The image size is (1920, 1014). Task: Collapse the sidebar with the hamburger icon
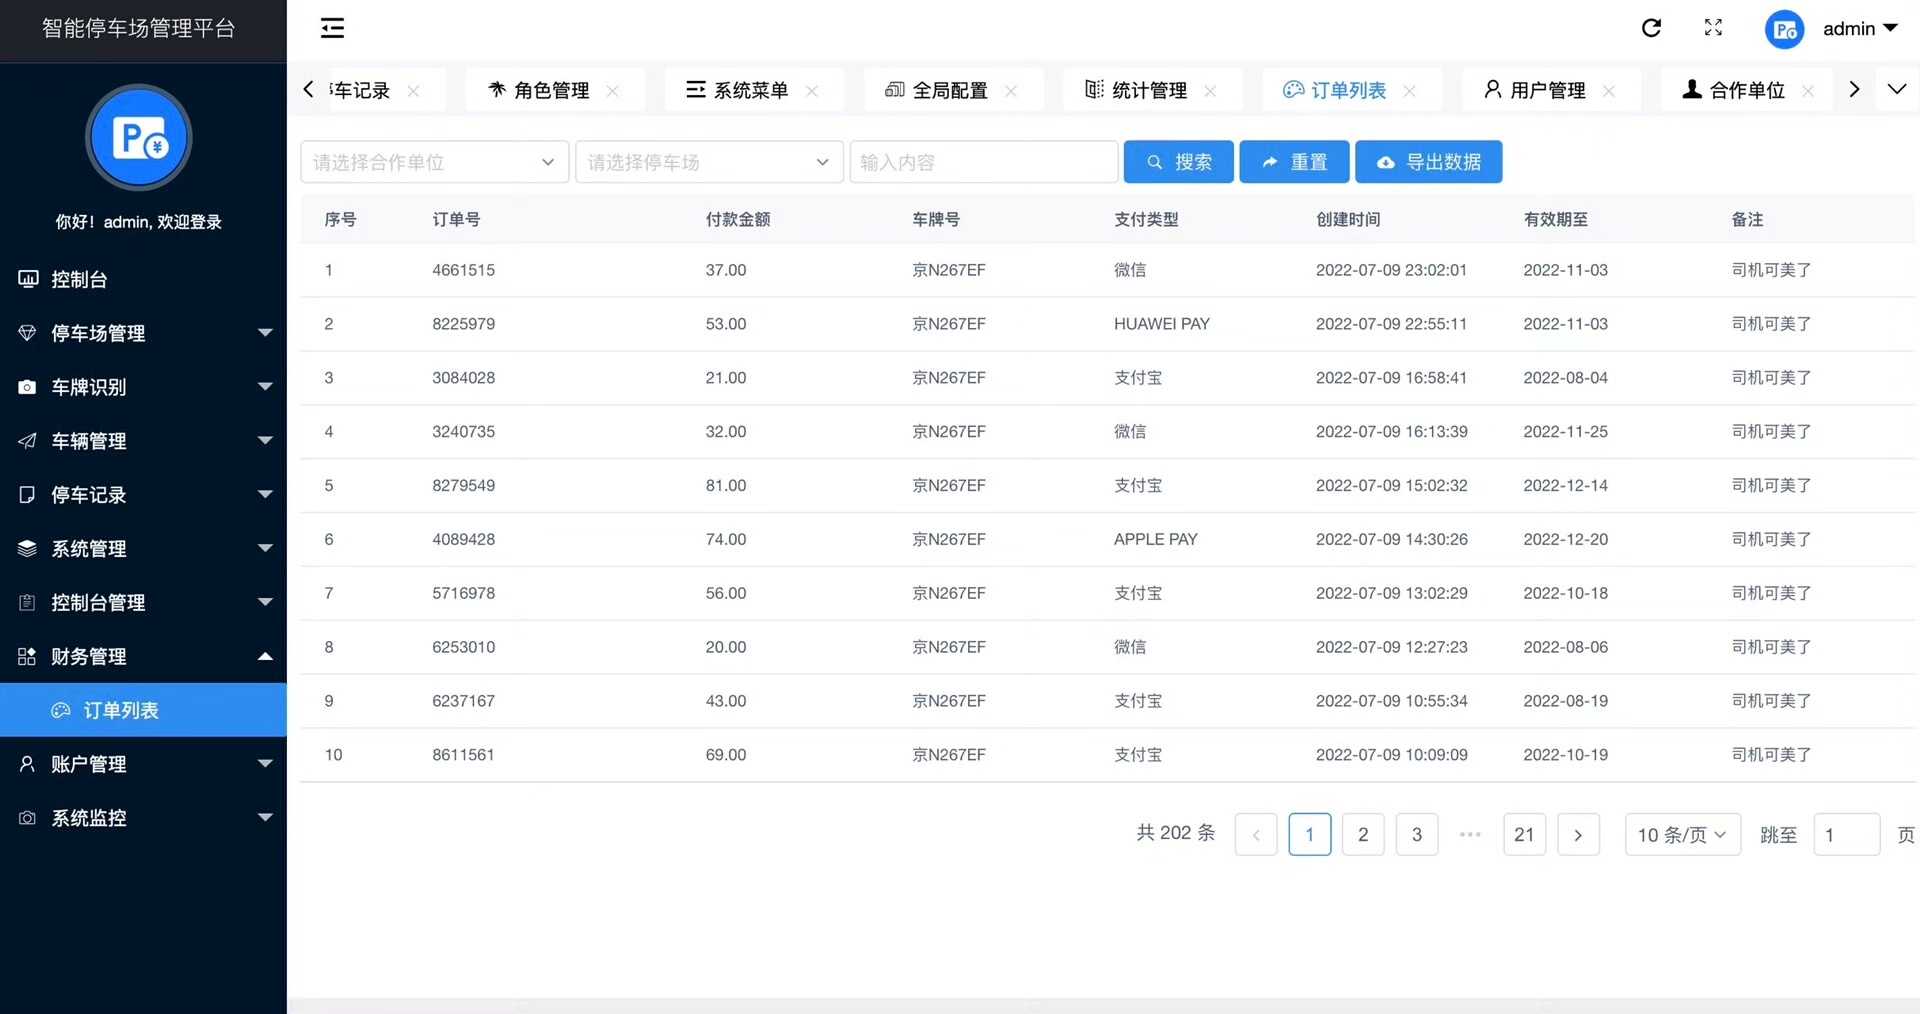pyautogui.click(x=332, y=28)
